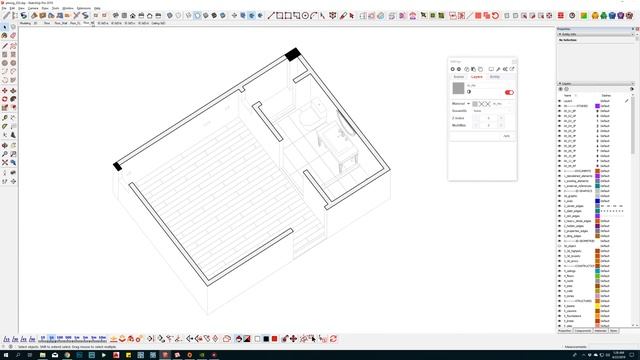Open the Camera menu
Image resolution: width=640 pixels, height=360 pixels.
pyautogui.click(x=33, y=8)
